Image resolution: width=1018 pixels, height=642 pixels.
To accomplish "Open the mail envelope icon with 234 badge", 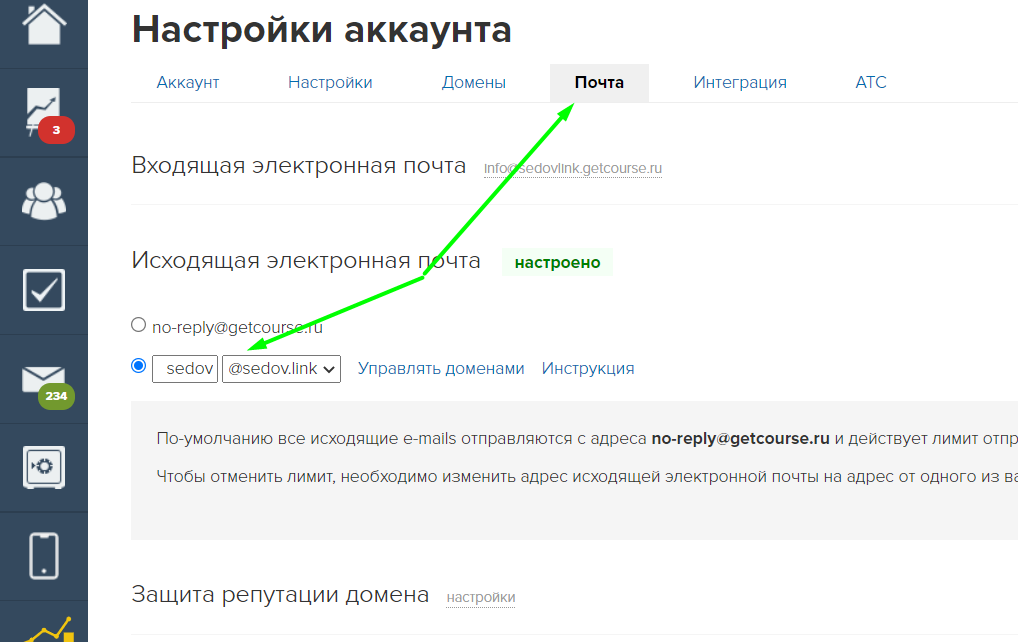I will click(43, 379).
